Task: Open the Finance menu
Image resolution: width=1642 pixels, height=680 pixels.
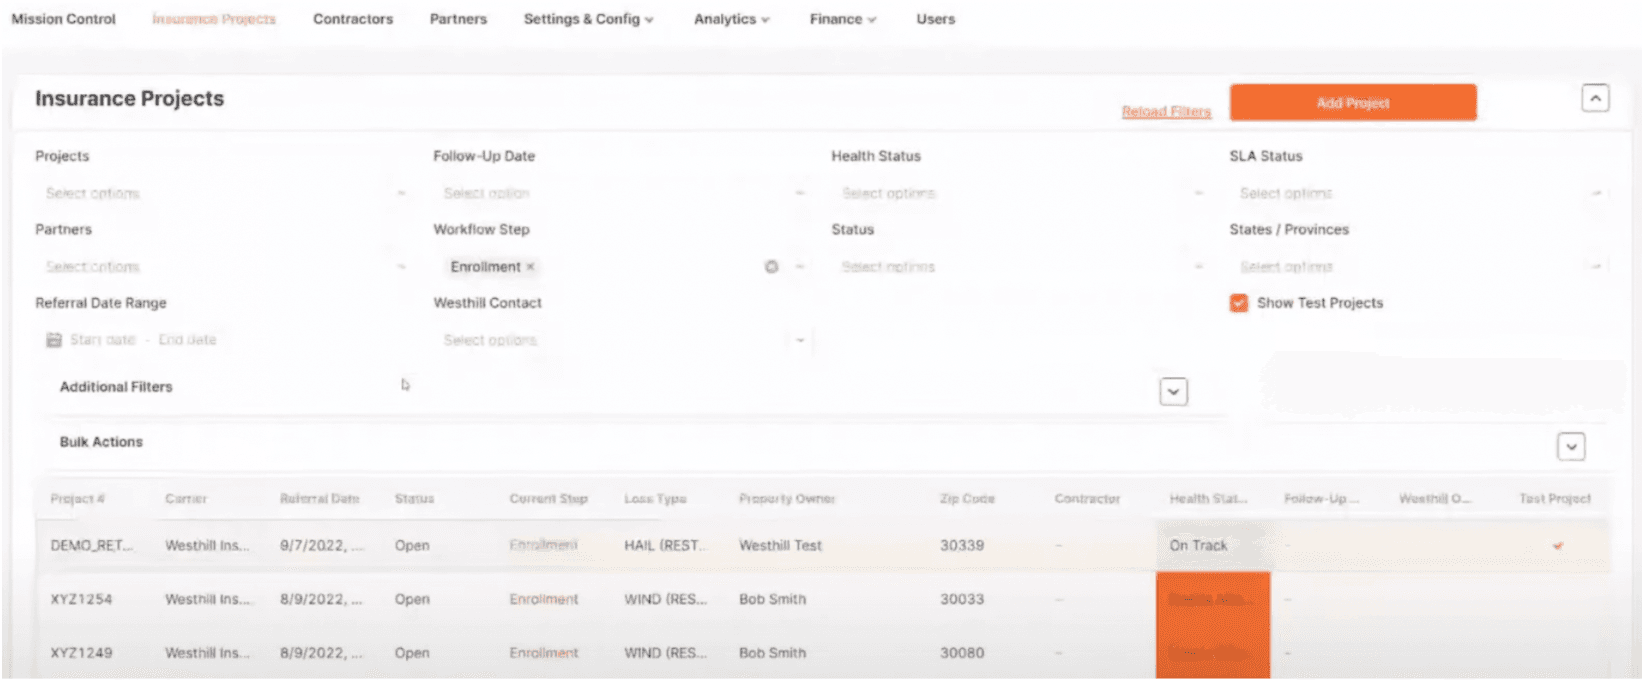Action: point(842,19)
